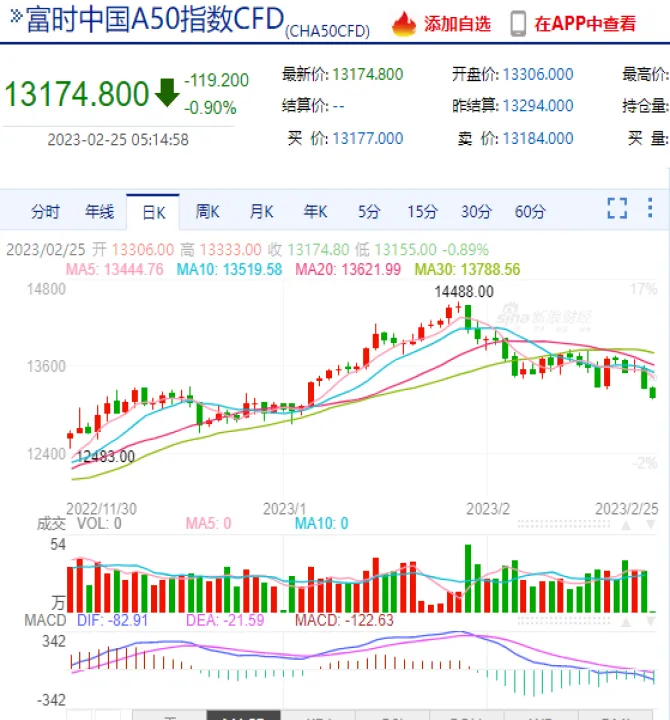Click the DIF: -82.91 readout
Image resolution: width=670 pixels, height=720 pixels.
coord(113,620)
